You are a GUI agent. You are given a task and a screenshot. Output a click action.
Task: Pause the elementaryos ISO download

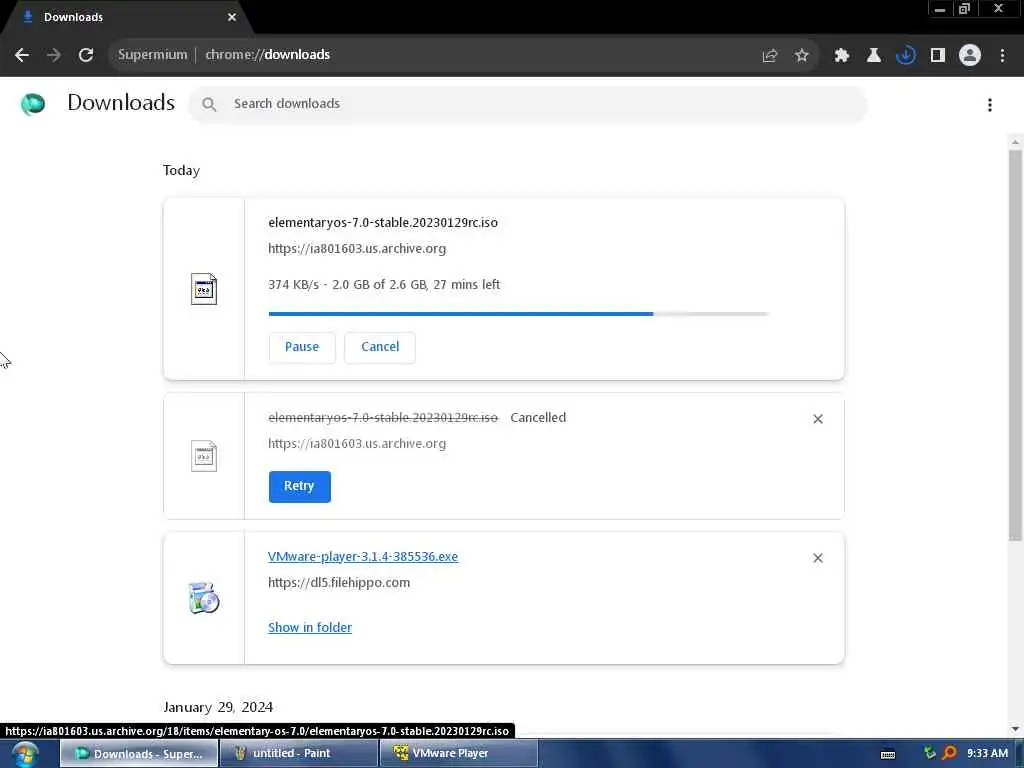pyautogui.click(x=302, y=347)
